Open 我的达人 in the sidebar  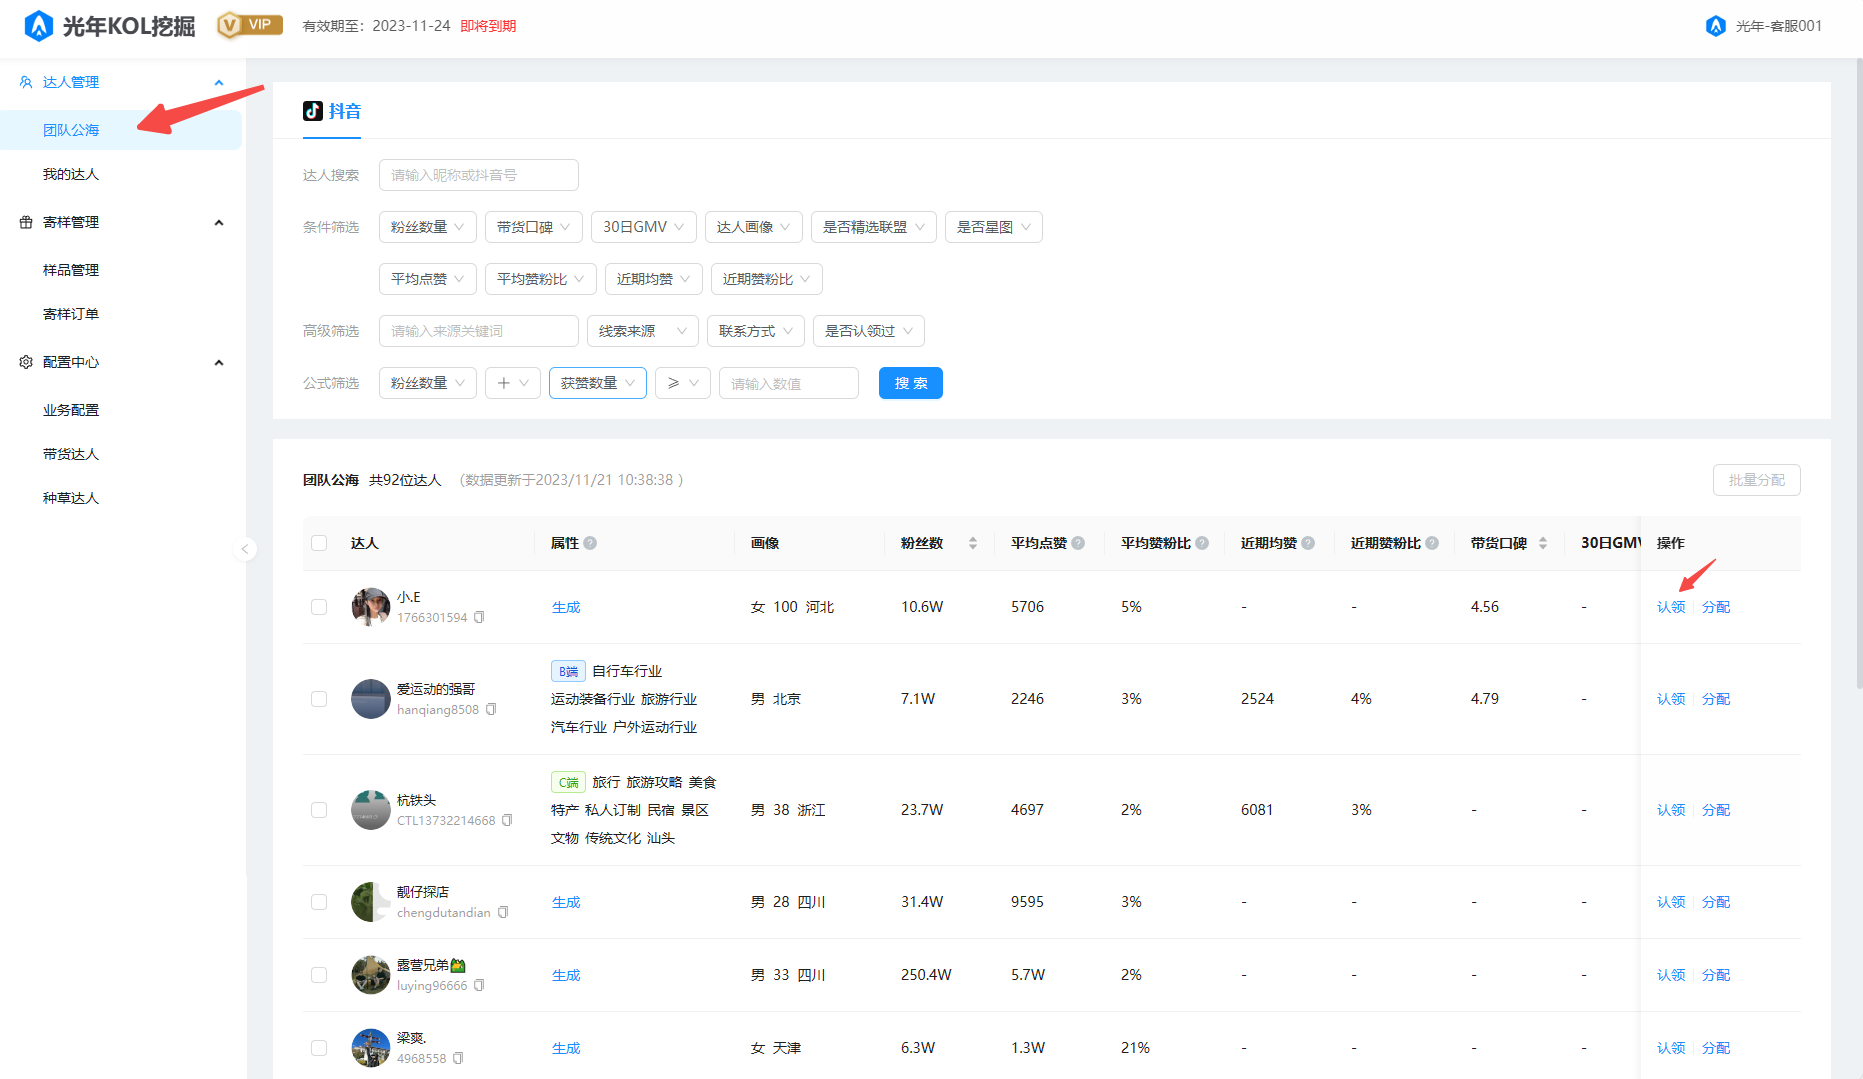click(71, 174)
